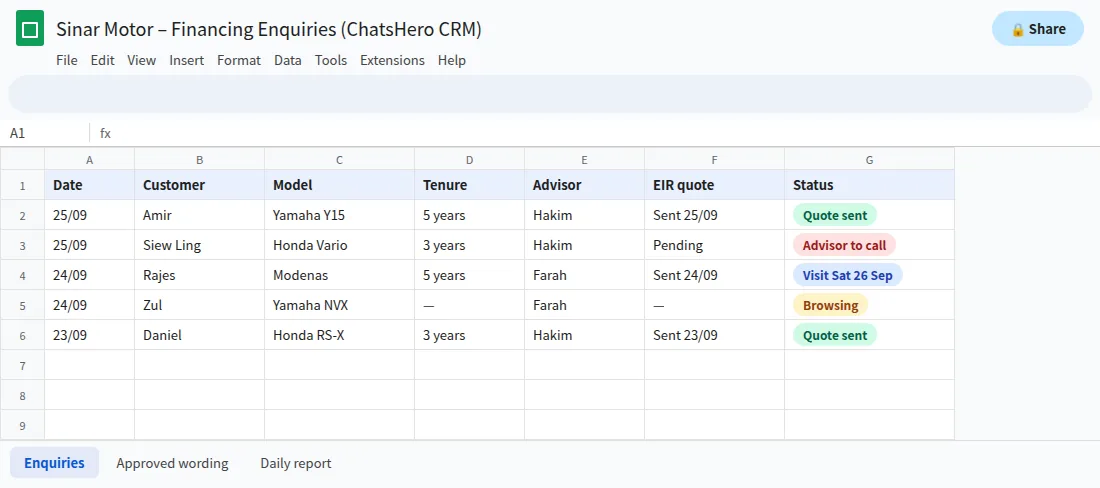Select row 4 header number
Viewport: 1100px width, 488px height.
click(22, 275)
